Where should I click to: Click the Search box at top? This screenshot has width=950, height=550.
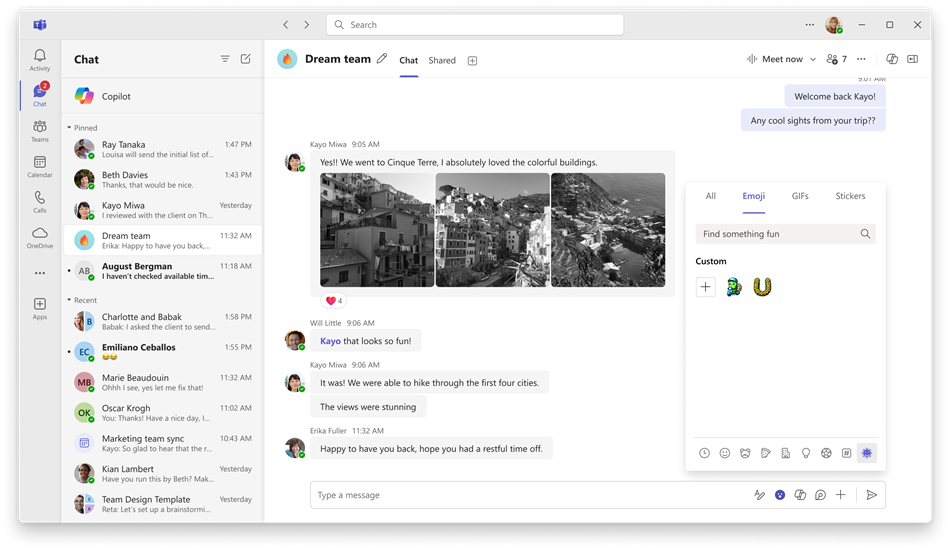click(x=475, y=25)
